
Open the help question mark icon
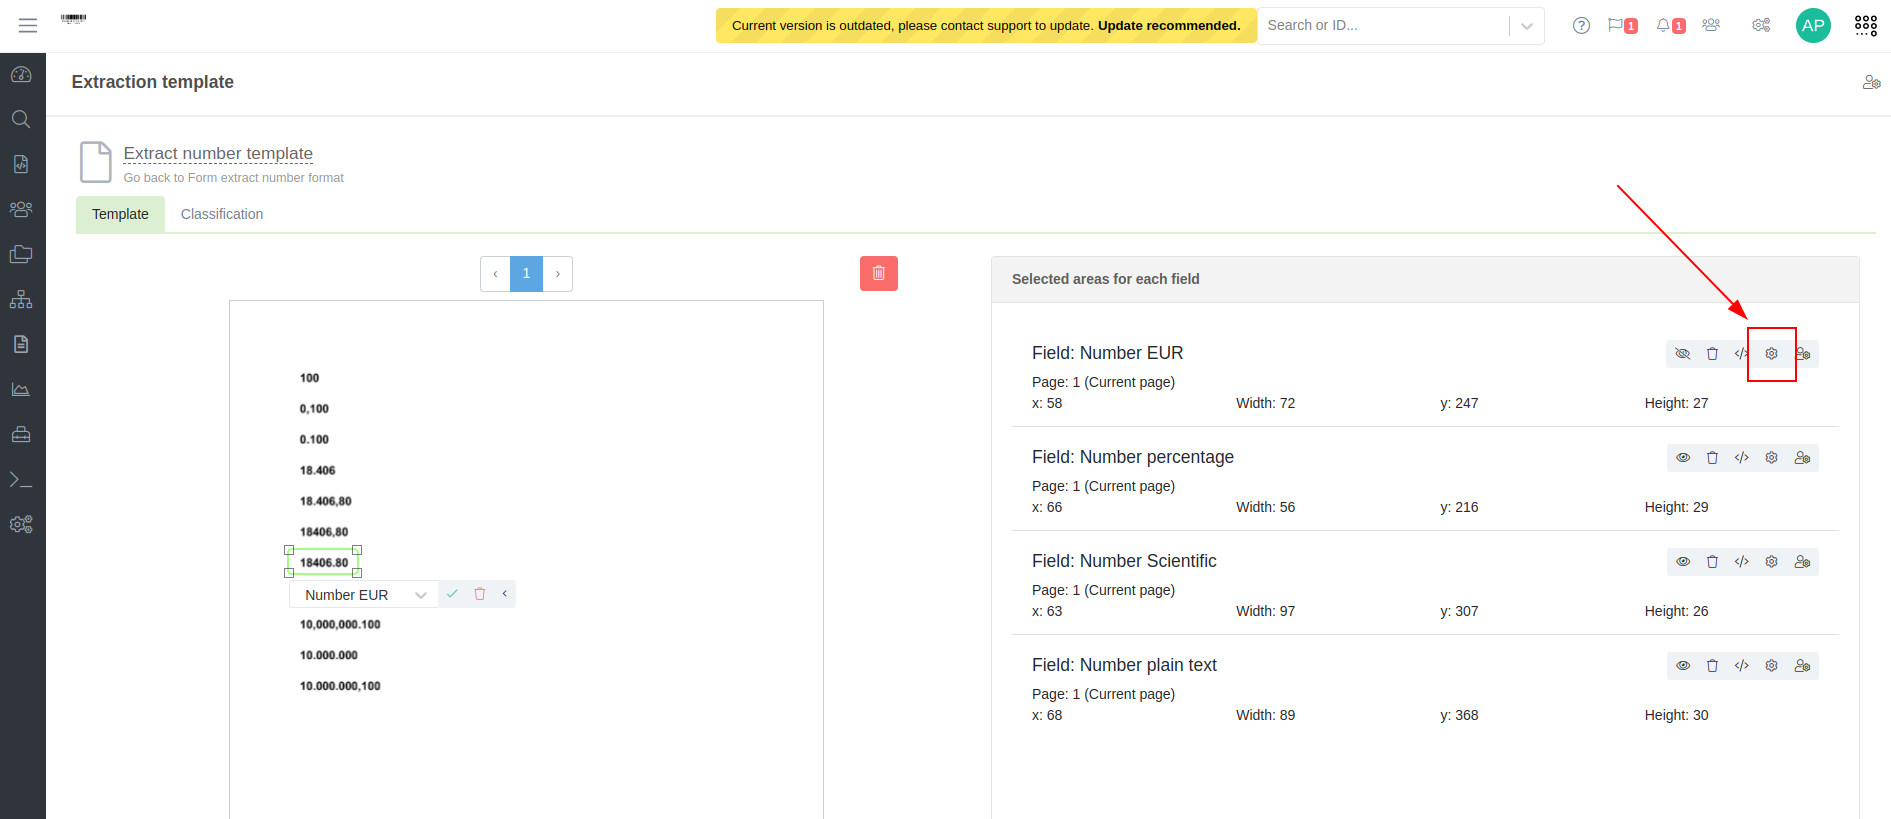pyautogui.click(x=1581, y=26)
